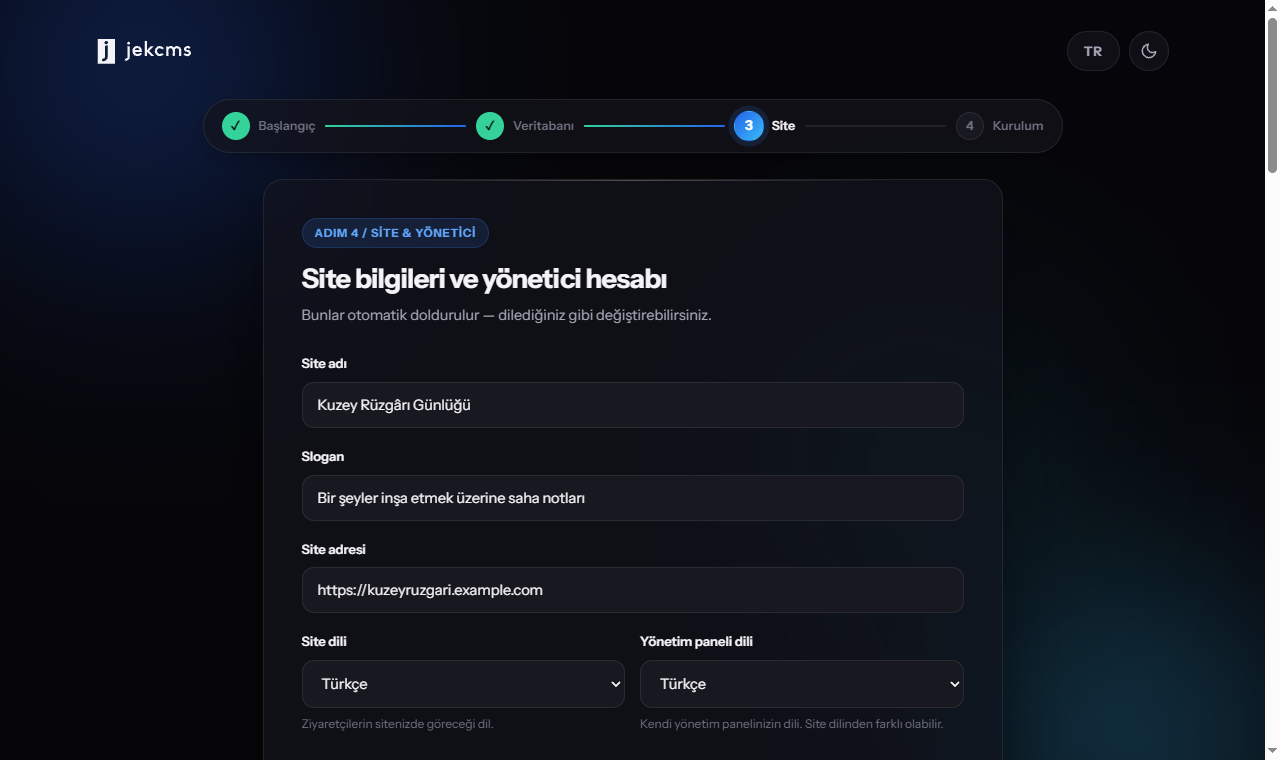The height and width of the screenshot is (760, 1280).
Task: Focus the Slogan input field
Action: [633, 498]
